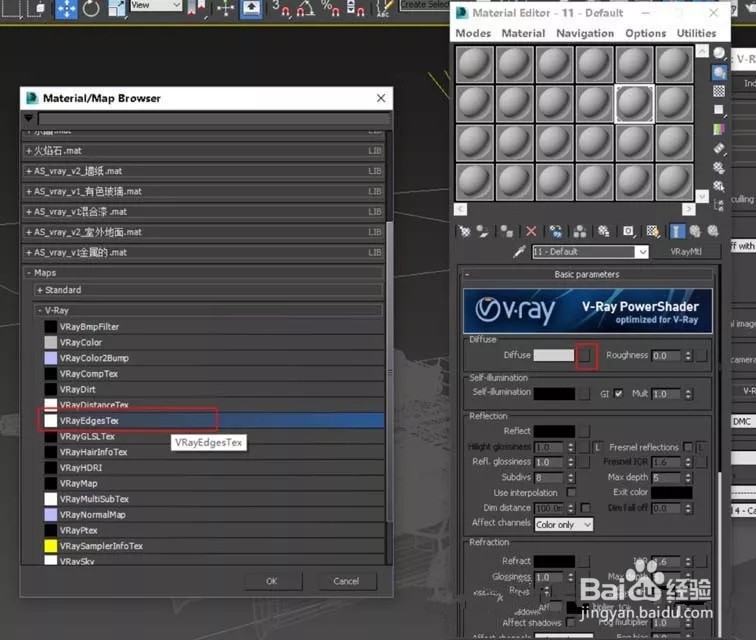Viewport: 756px width, 640px height.
Task: Click the red X Reset Map icon
Action: (x=531, y=231)
